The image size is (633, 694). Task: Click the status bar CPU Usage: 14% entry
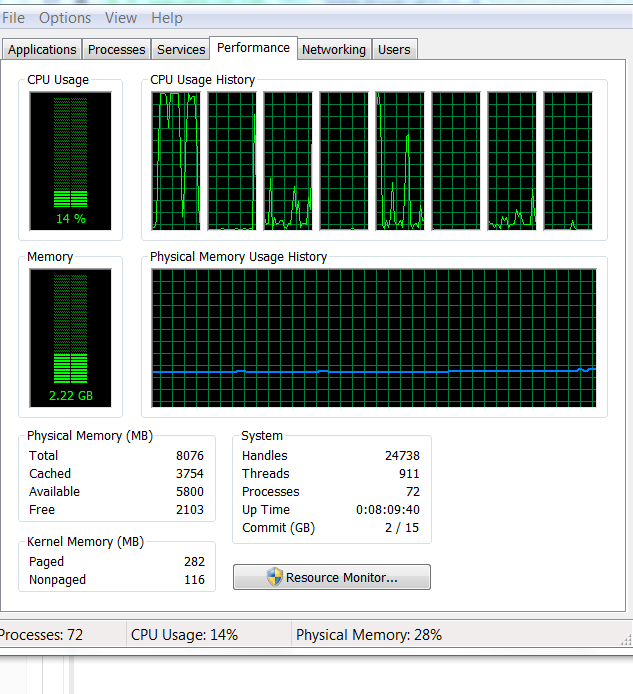(x=184, y=635)
